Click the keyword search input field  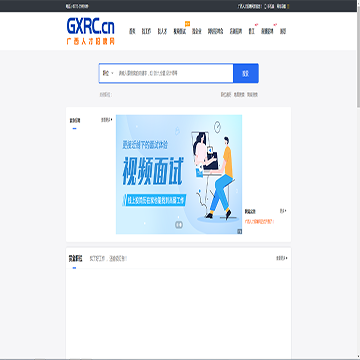click(175, 73)
